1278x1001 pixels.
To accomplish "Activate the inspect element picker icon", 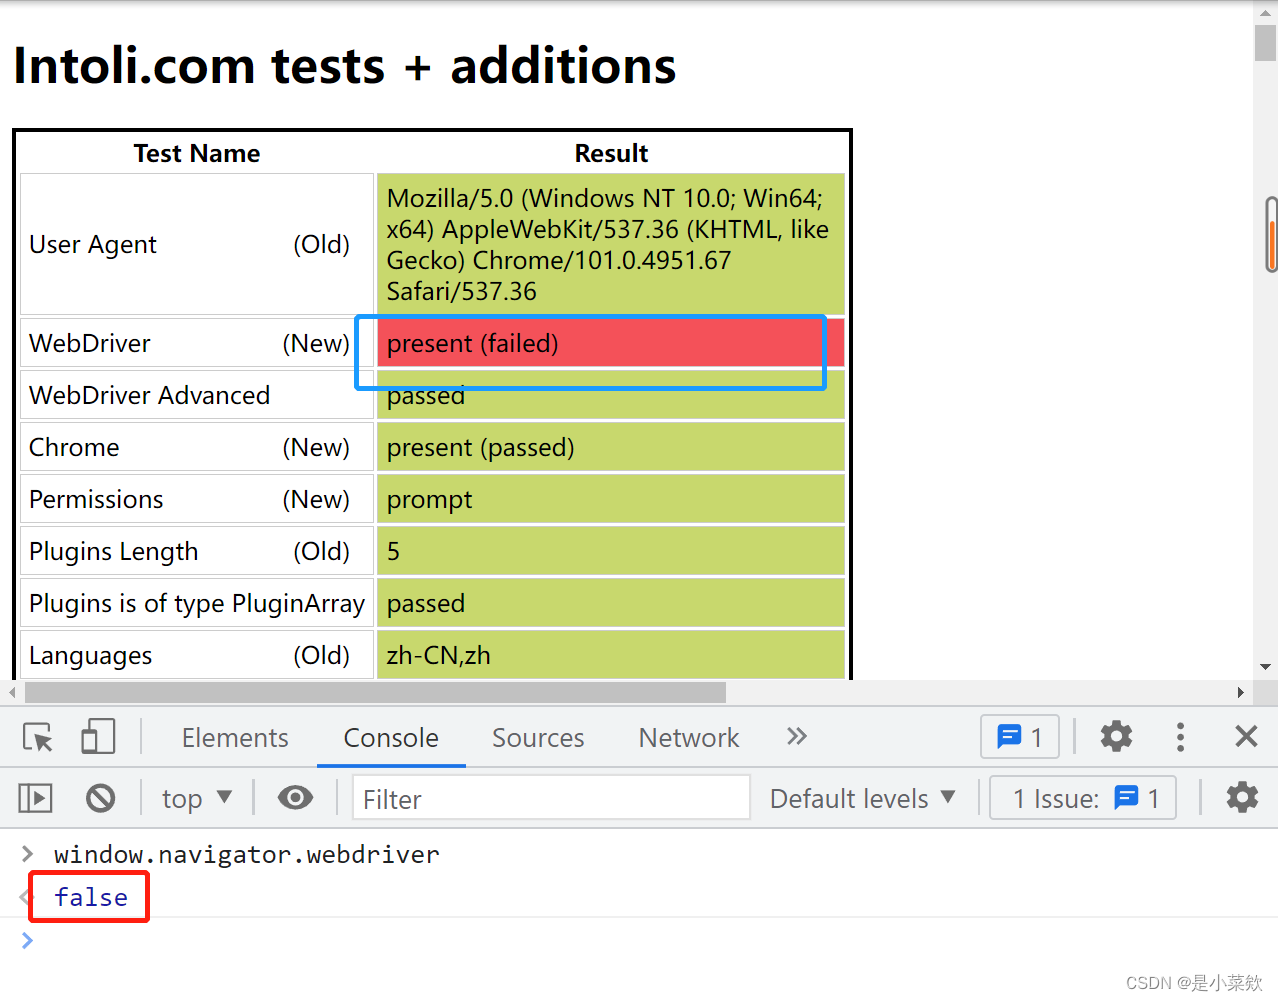I will (x=38, y=738).
